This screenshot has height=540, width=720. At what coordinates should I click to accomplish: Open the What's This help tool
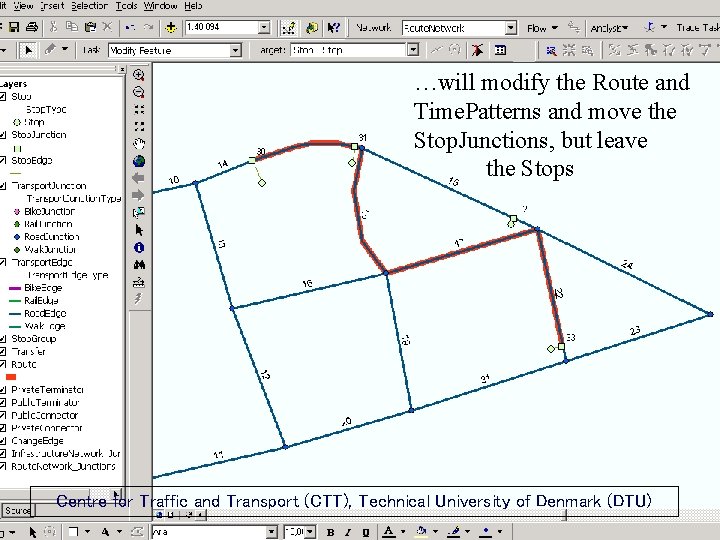pos(333,28)
